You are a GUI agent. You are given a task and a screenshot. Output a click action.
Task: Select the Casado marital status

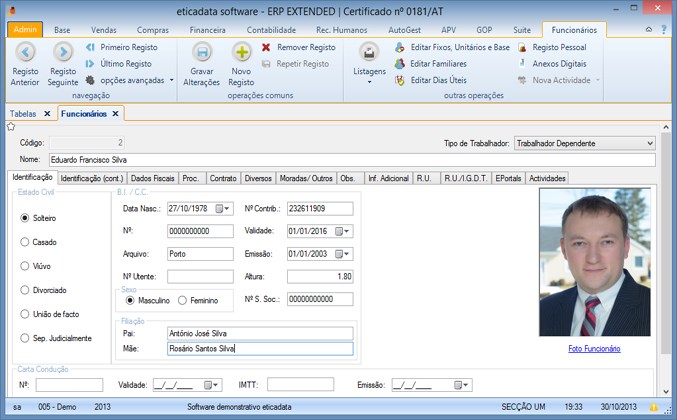point(25,241)
